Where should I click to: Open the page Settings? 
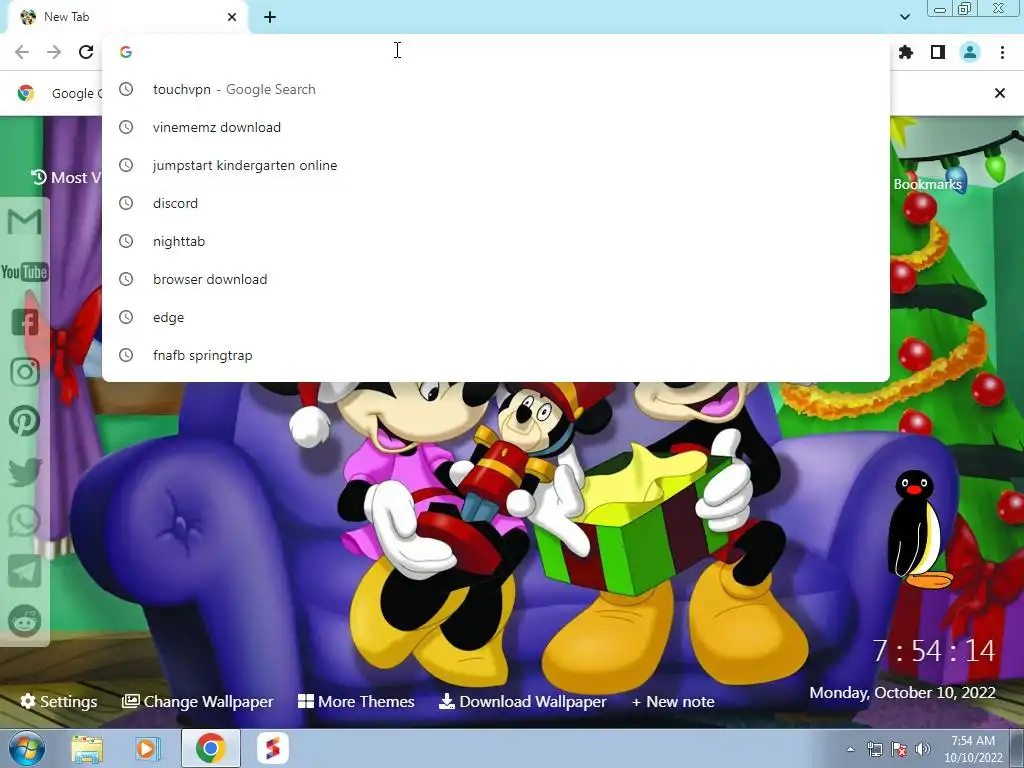click(x=59, y=701)
